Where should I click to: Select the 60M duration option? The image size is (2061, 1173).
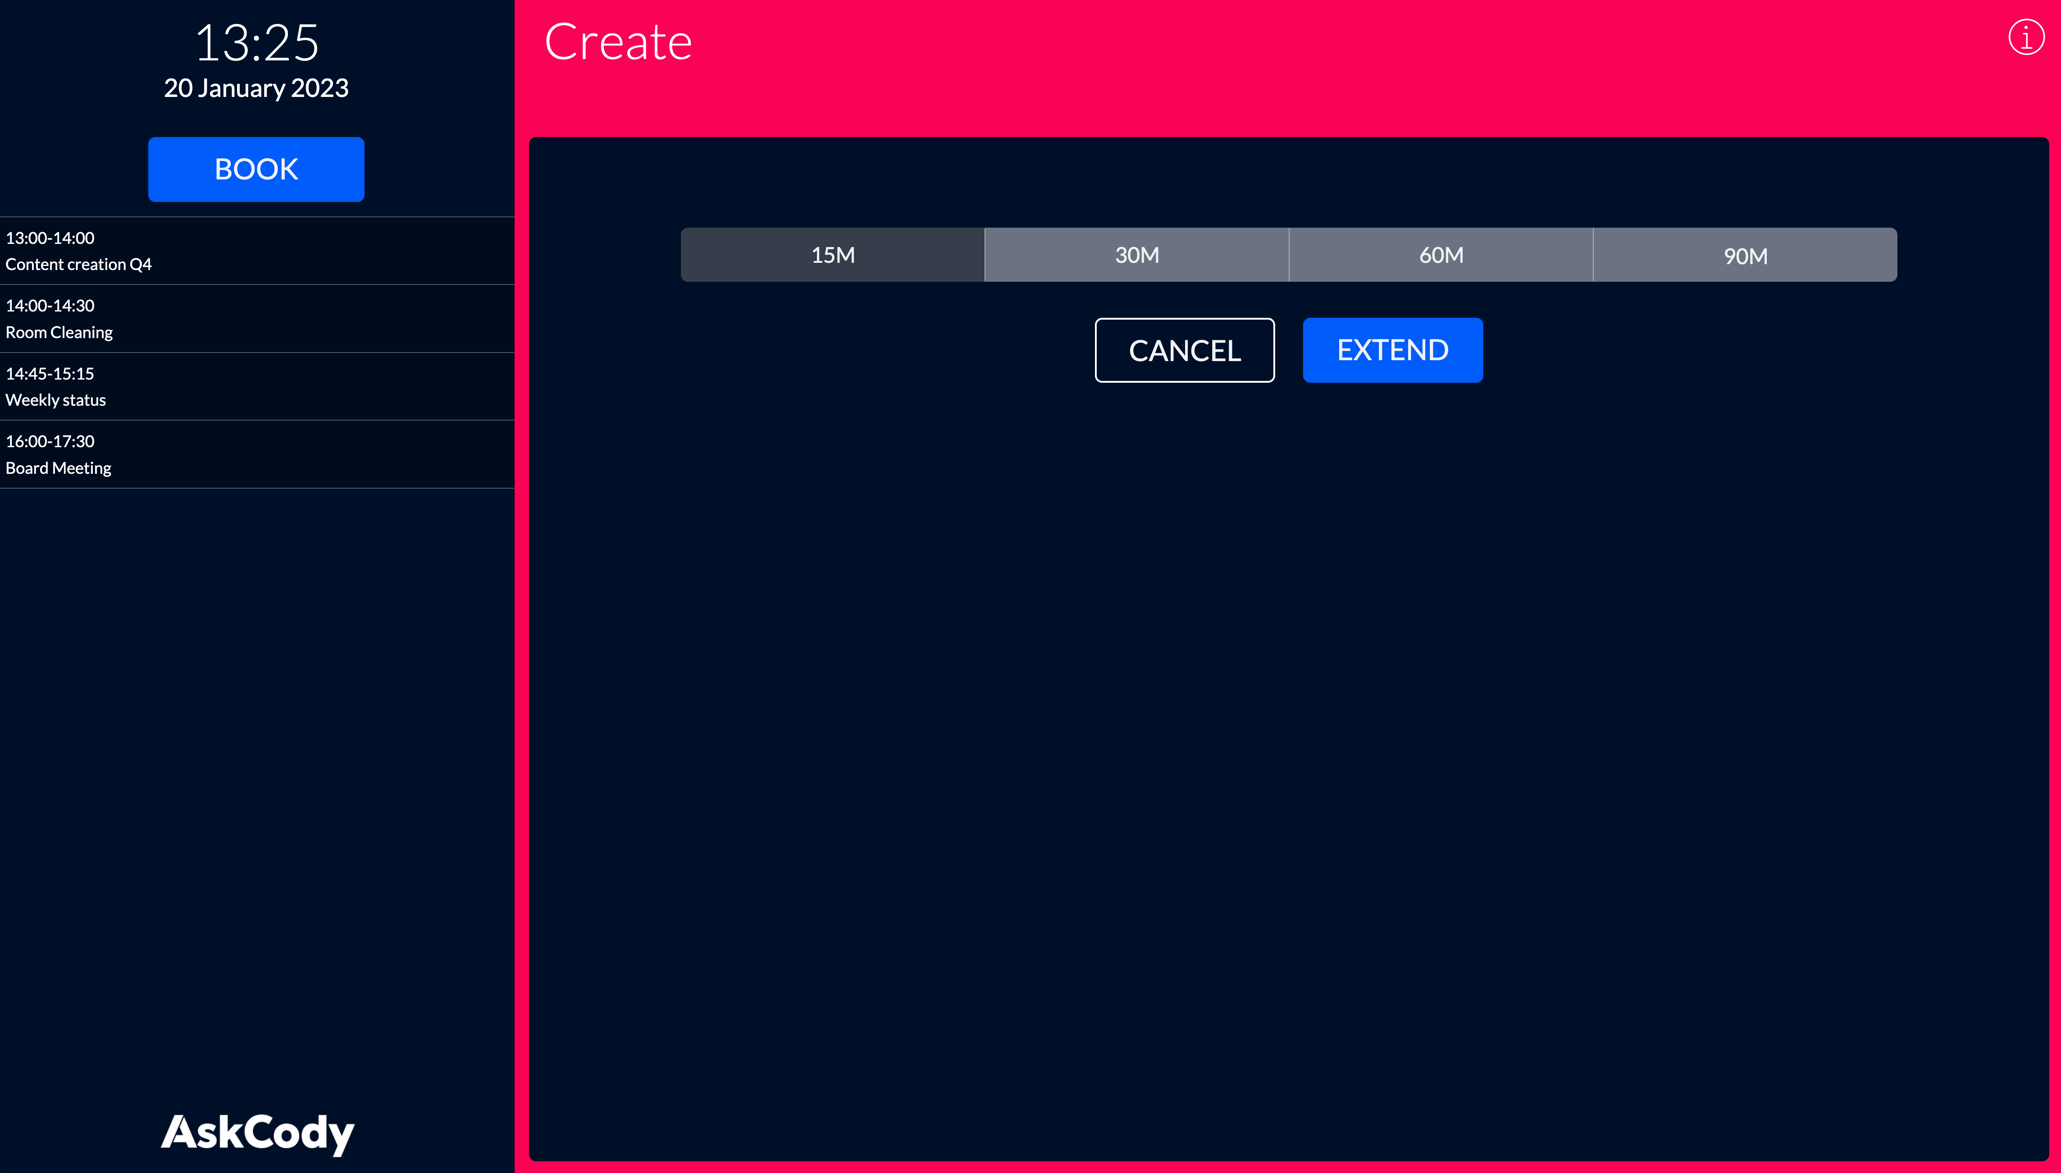pyautogui.click(x=1441, y=254)
